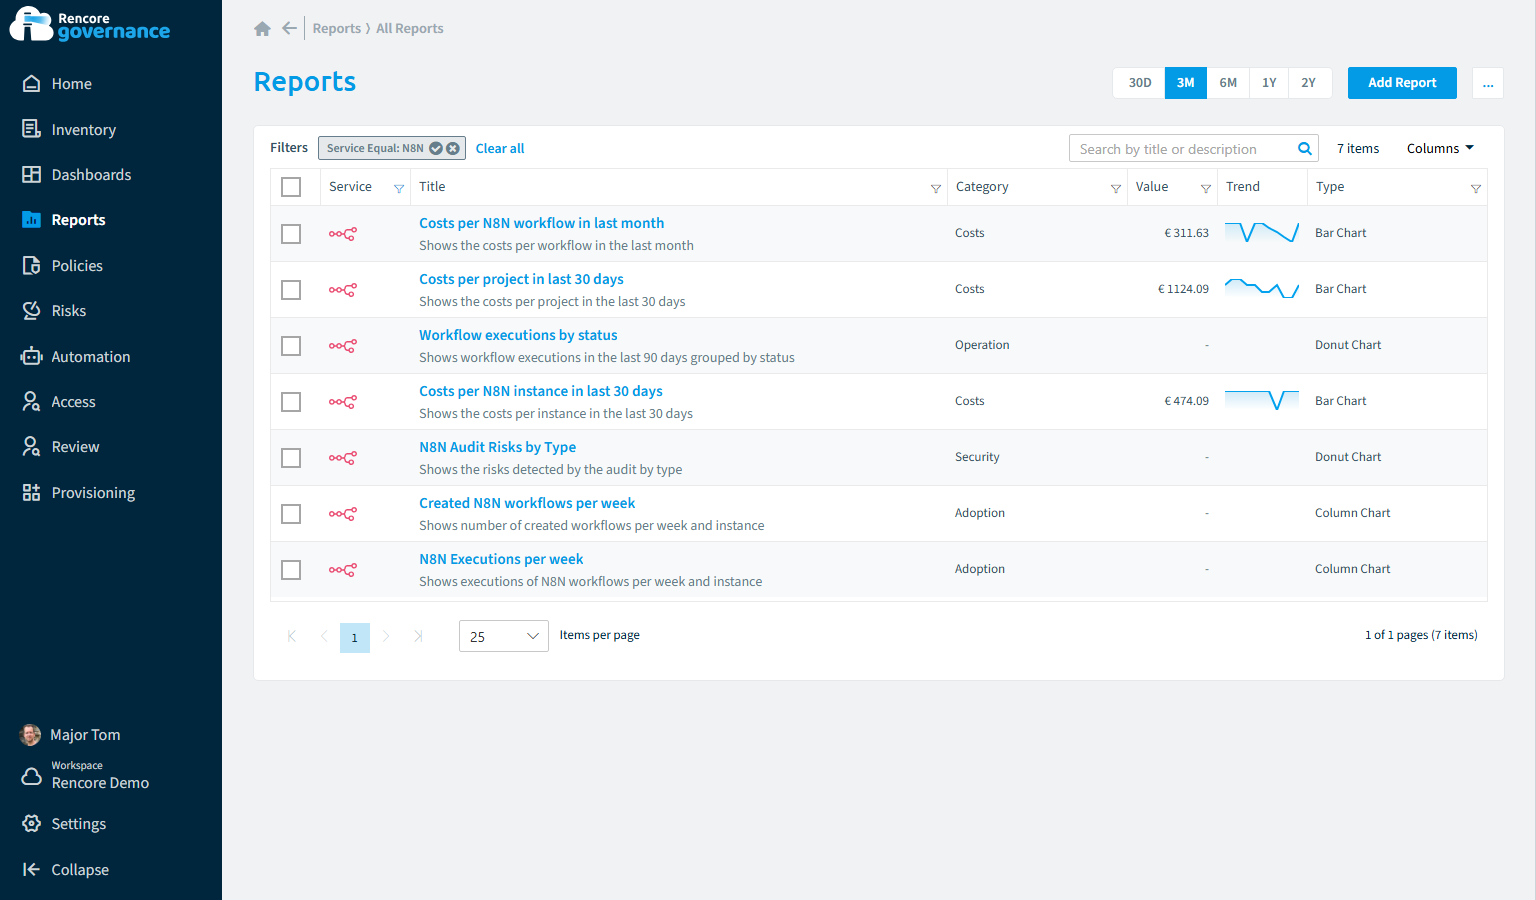Open Service column filter
1536x900 pixels.
click(399, 188)
